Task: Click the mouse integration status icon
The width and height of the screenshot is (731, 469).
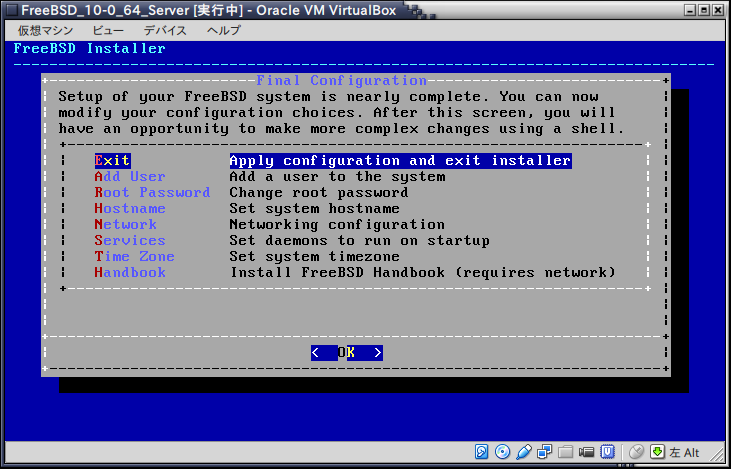Action: [x=637, y=451]
